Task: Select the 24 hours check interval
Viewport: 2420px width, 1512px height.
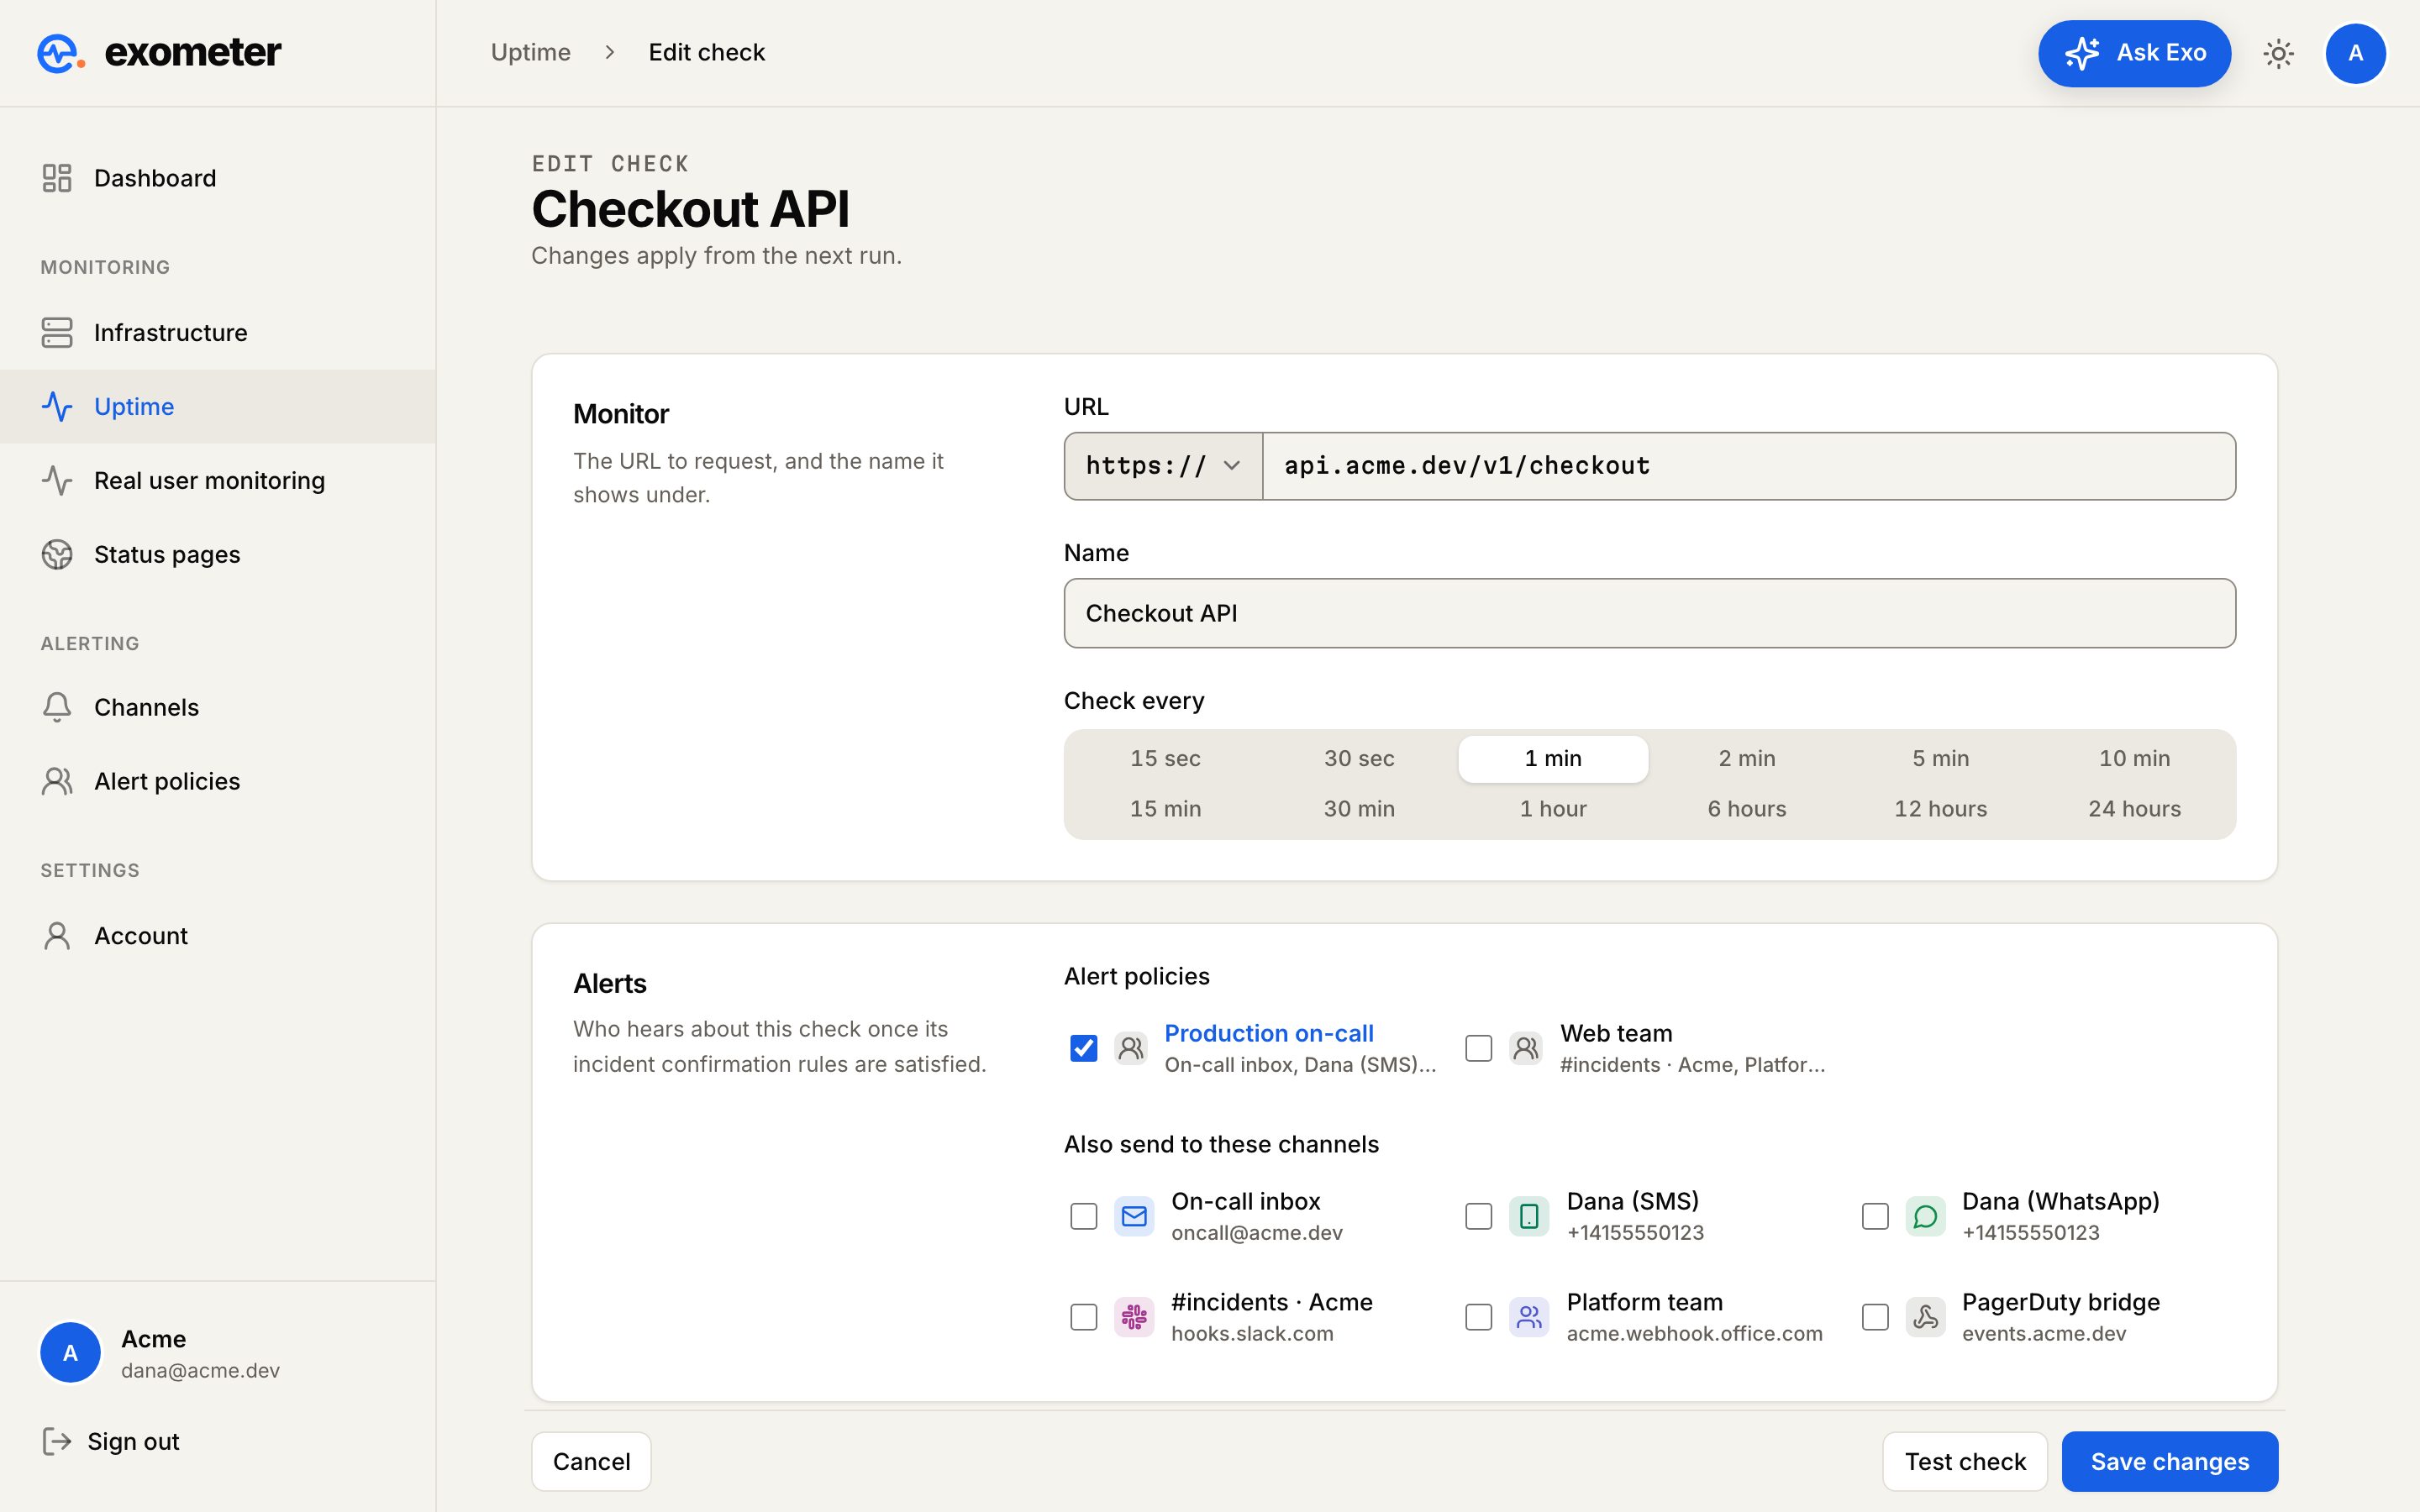Action: point(2134,809)
